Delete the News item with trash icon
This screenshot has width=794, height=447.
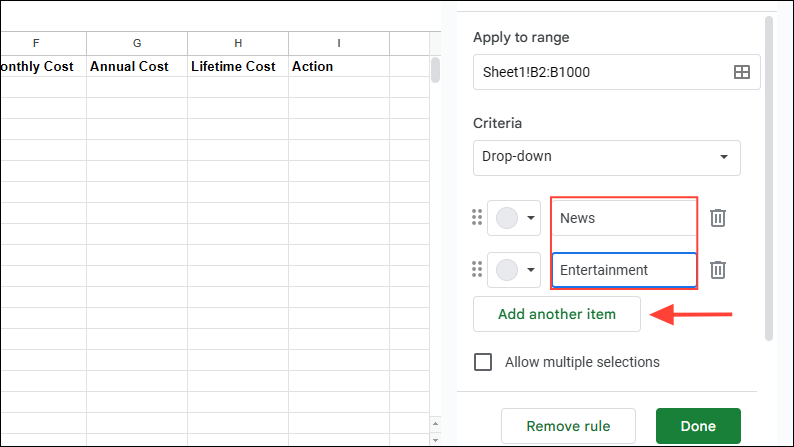(x=718, y=218)
